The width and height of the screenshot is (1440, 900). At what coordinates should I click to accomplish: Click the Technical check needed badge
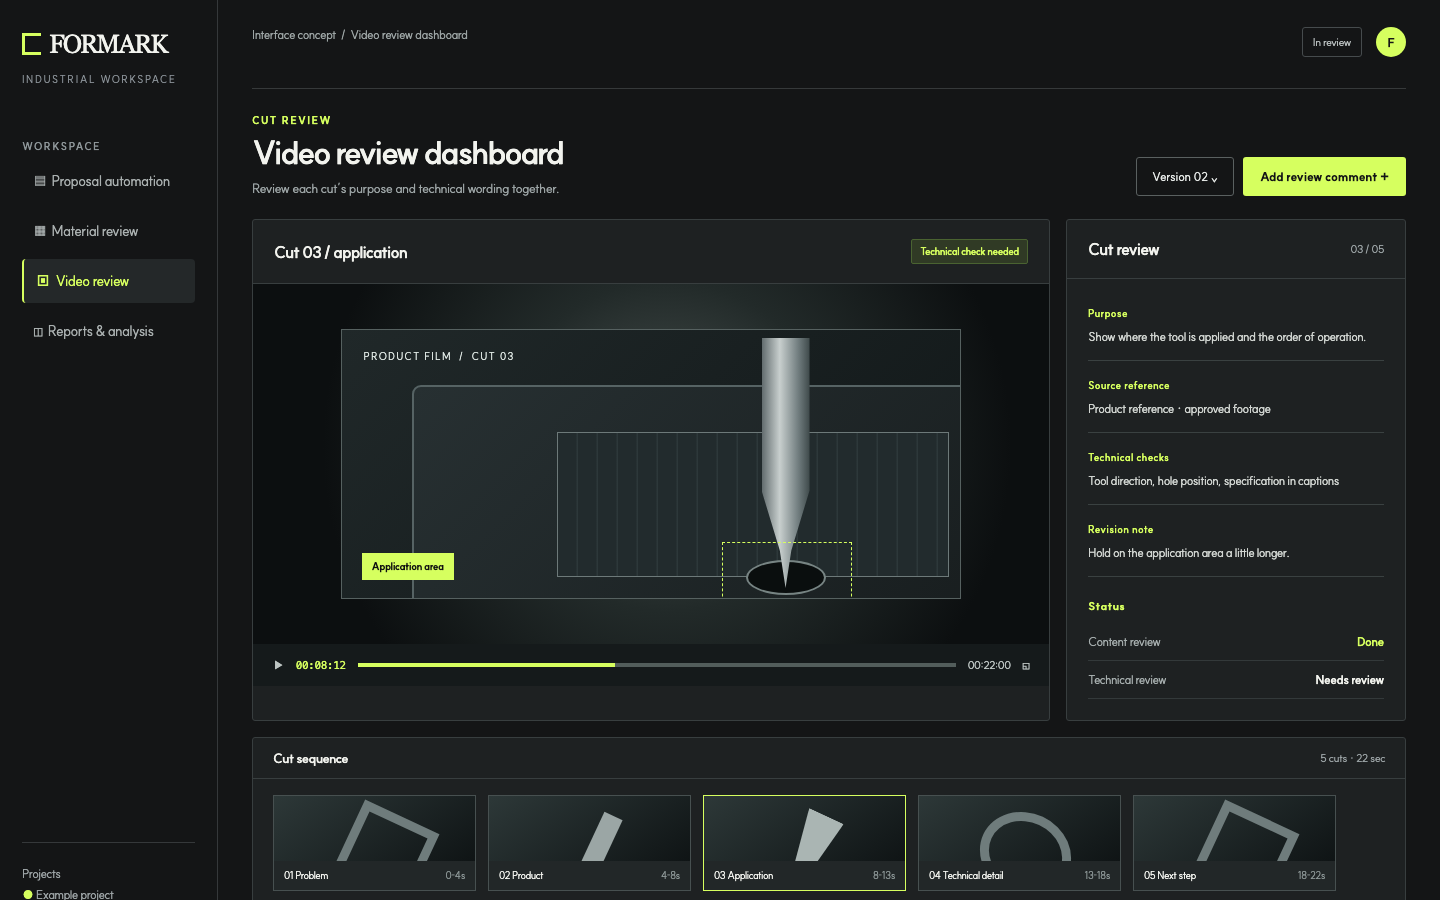(969, 252)
